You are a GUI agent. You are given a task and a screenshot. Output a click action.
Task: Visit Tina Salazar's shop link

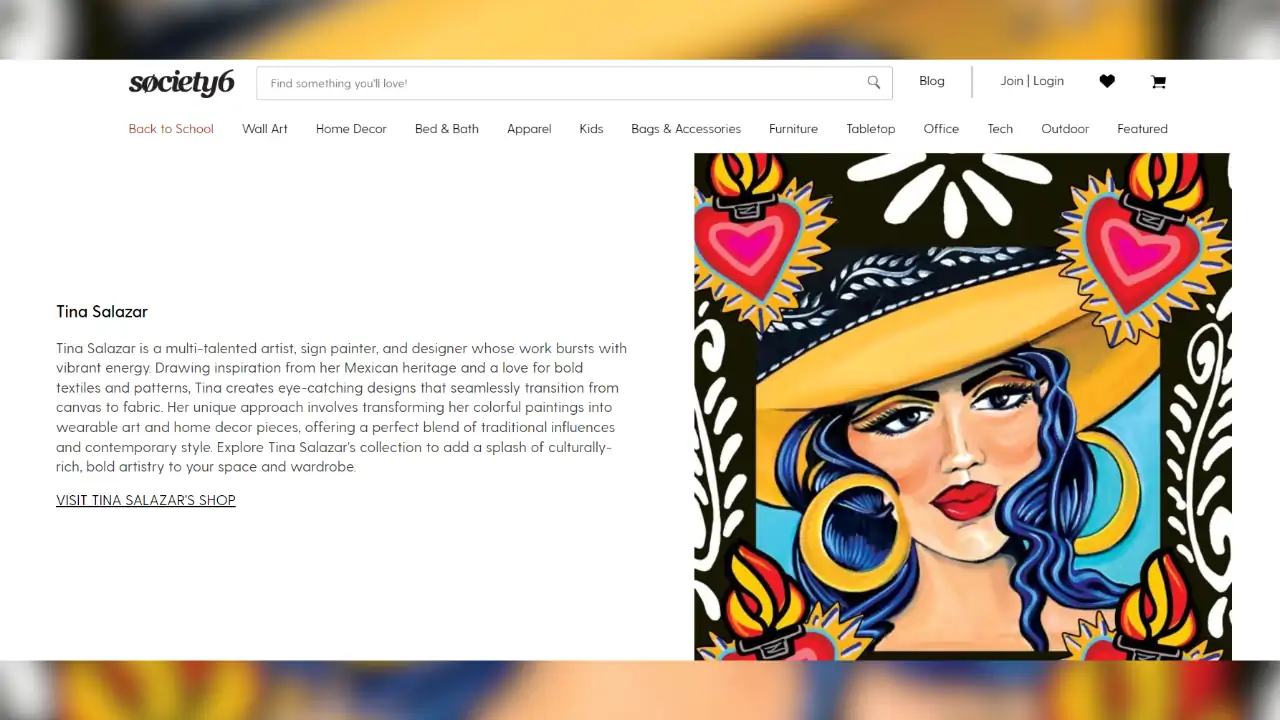click(x=146, y=500)
